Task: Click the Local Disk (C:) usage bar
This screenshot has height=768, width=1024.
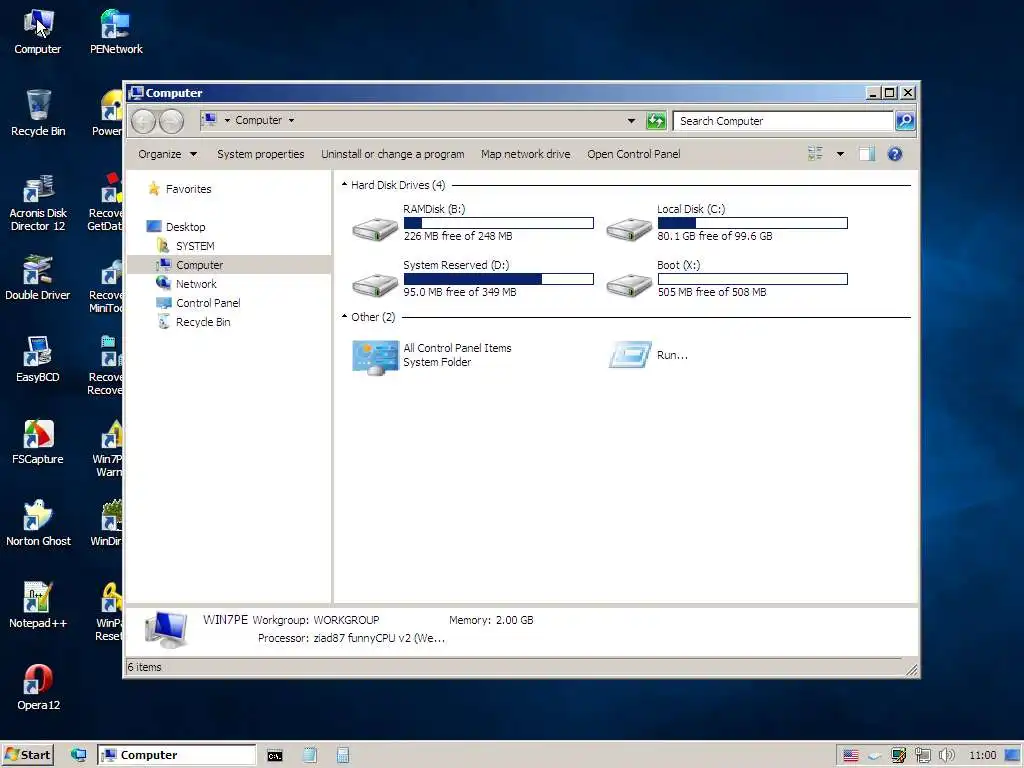Action: (752, 223)
